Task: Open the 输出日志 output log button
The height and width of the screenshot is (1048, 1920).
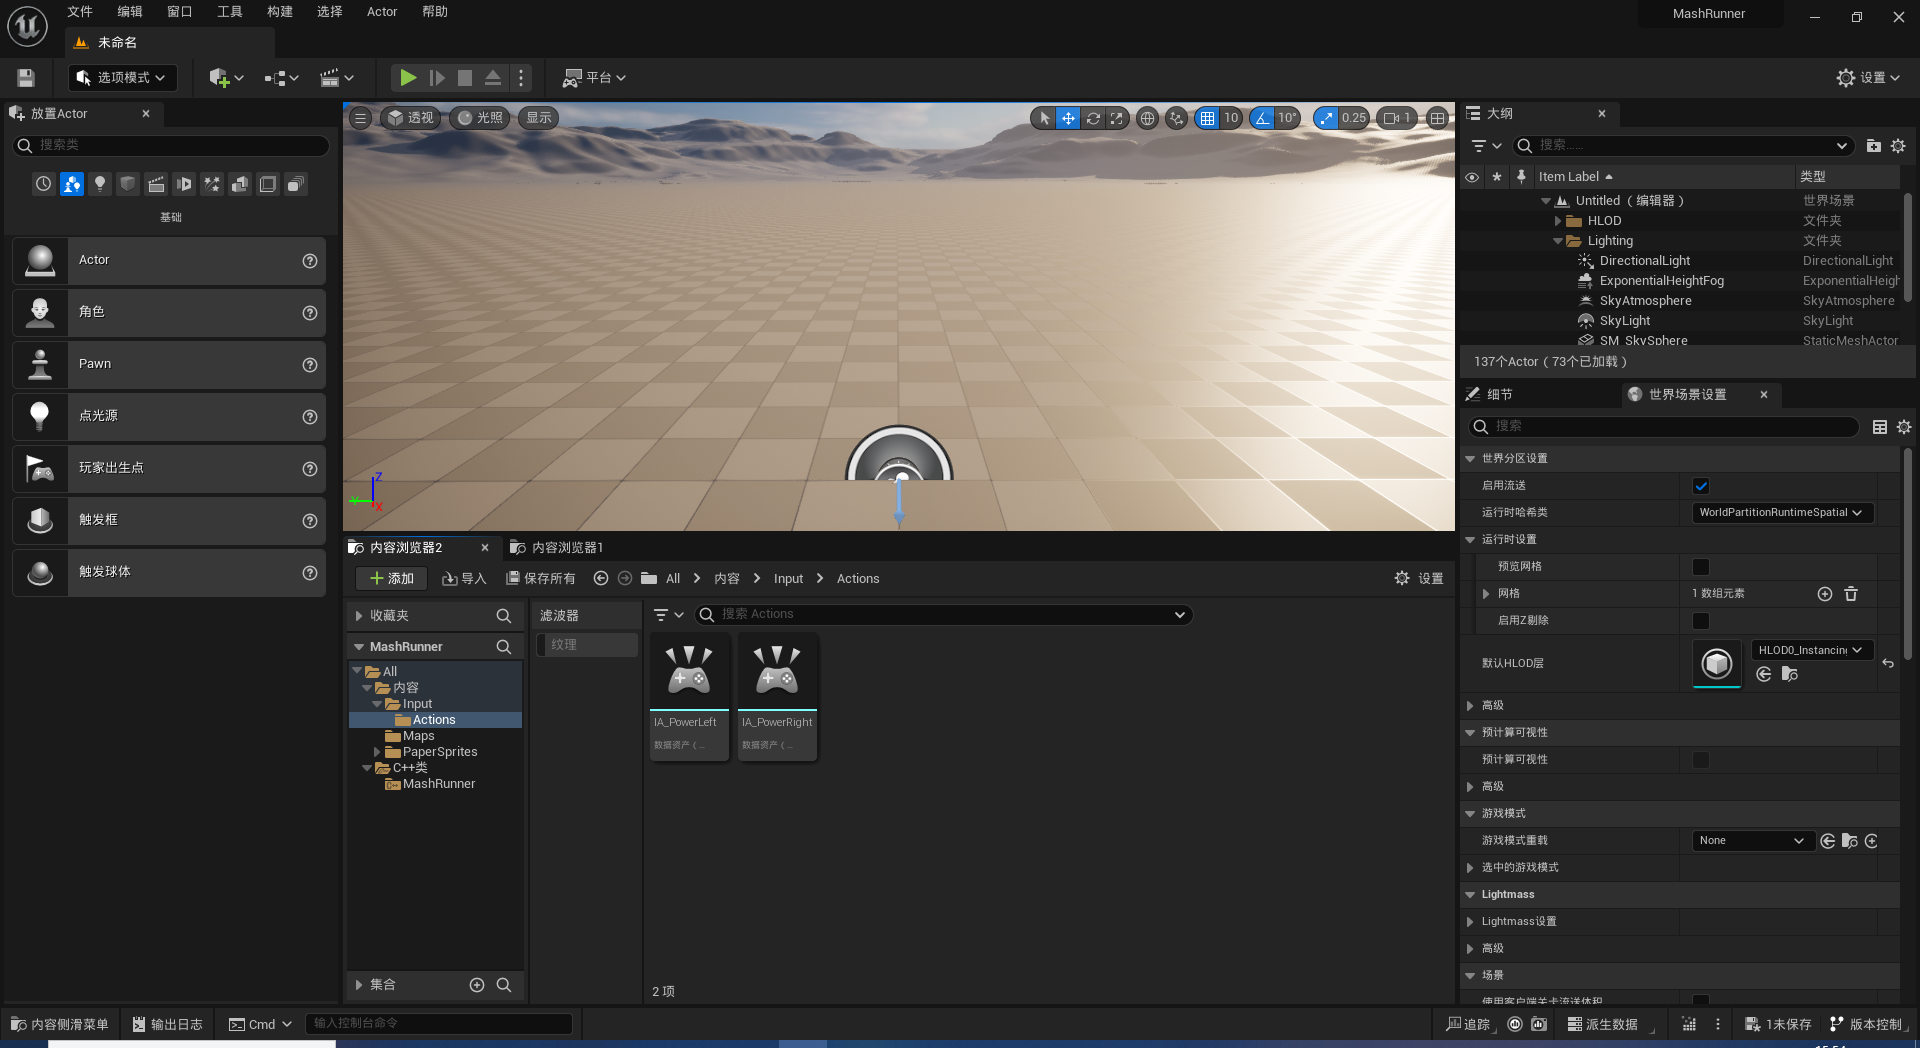Action: pos(168,1024)
